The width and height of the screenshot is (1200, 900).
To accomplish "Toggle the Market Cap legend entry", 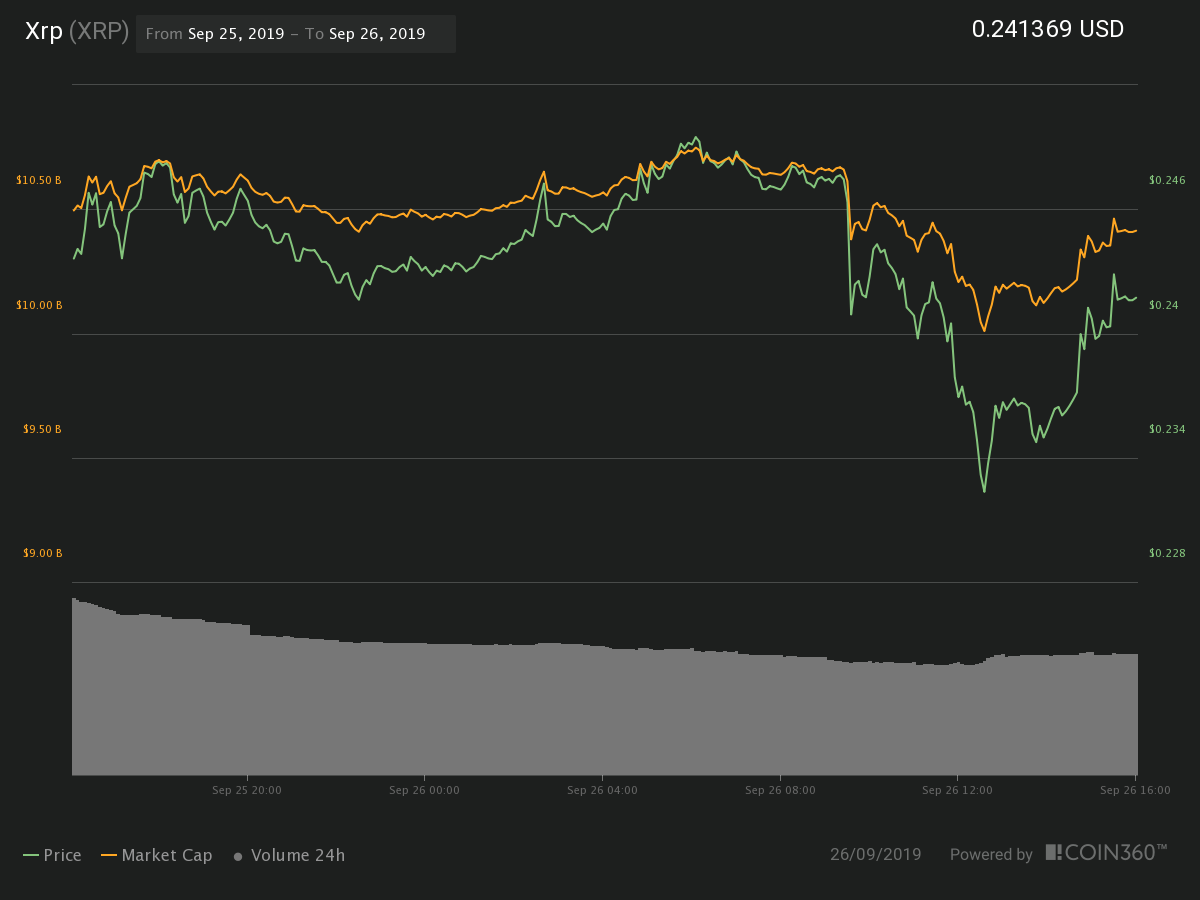I will (x=155, y=855).
